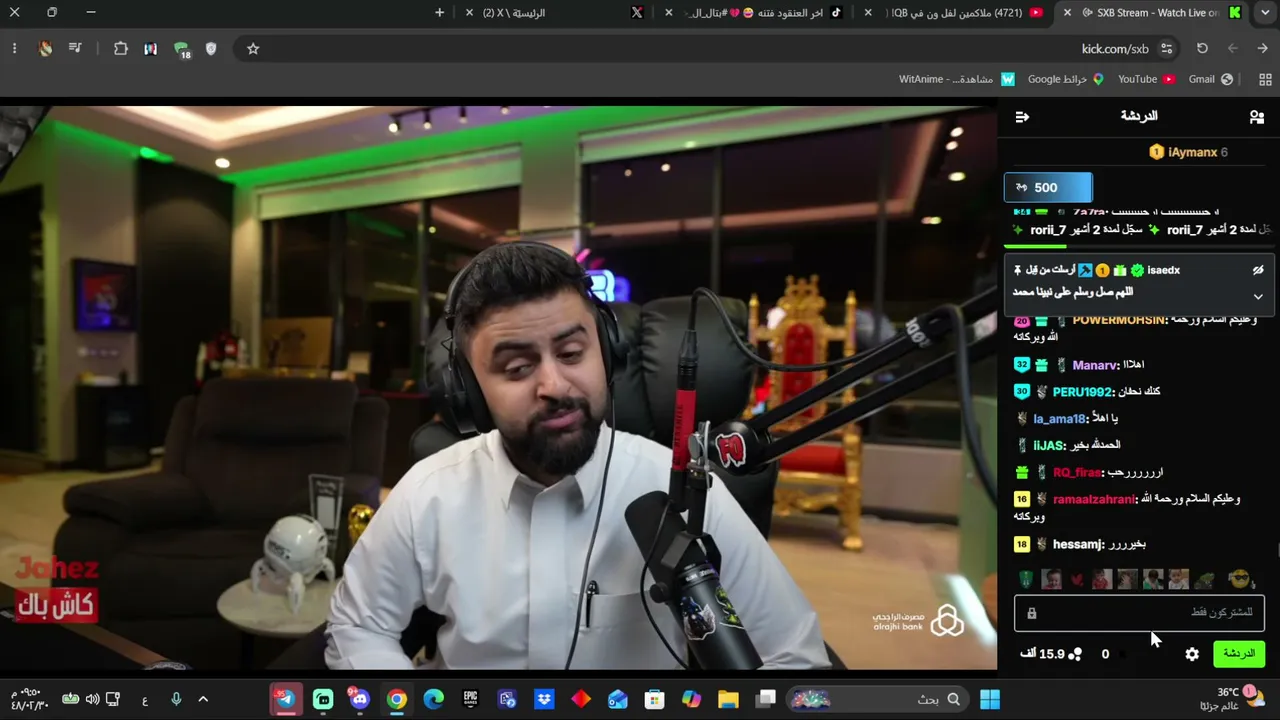
Task: Open the extension showing badge 18
Action: pyautogui.click(x=181, y=49)
